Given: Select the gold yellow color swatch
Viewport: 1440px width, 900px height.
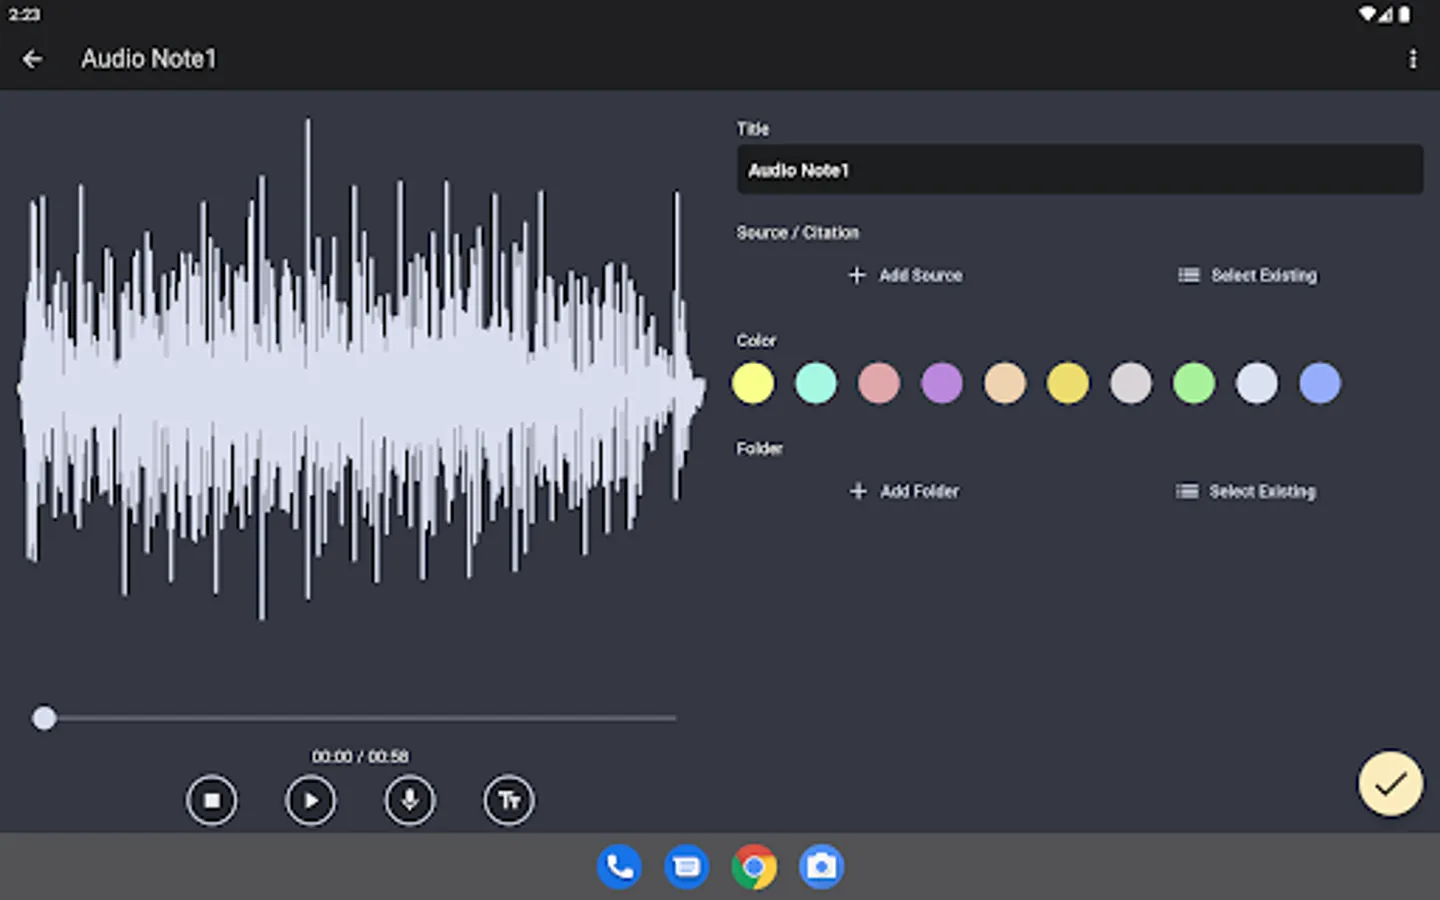Looking at the screenshot, I should click(1068, 383).
